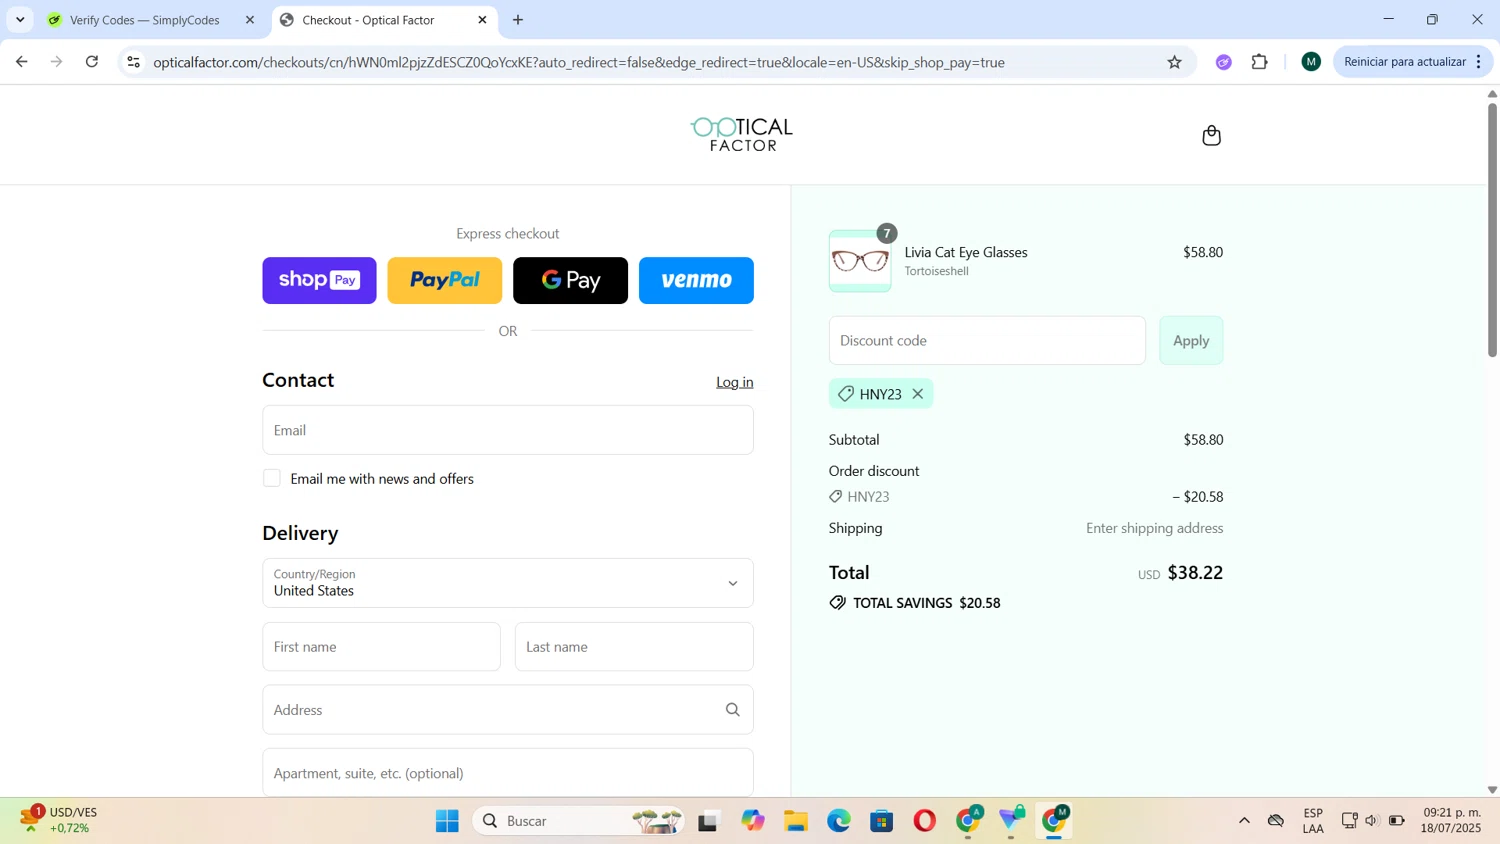The image size is (1500, 844).
Task: Open Microsoft Store from the taskbar
Action: click(x=881, y=821)
